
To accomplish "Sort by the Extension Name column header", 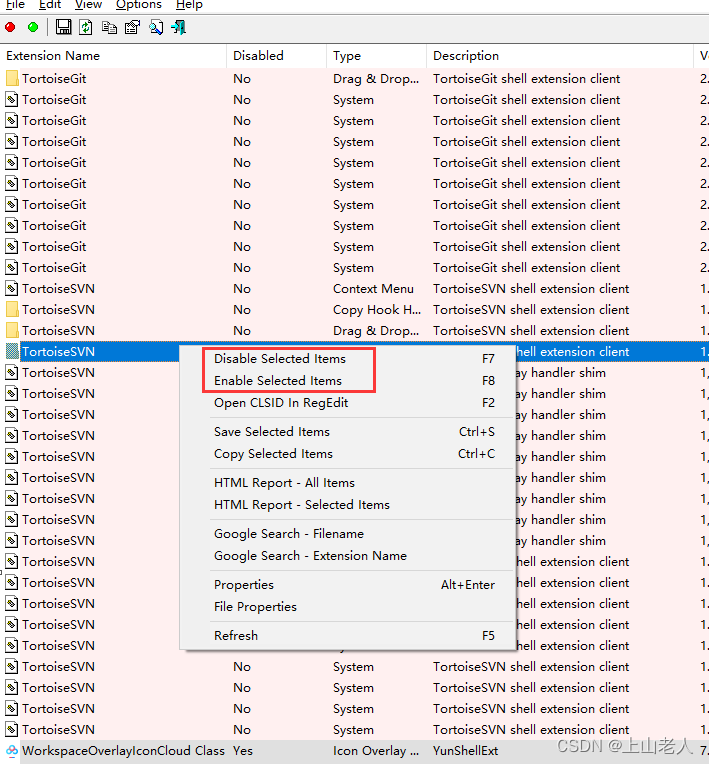I will [113, 56].
